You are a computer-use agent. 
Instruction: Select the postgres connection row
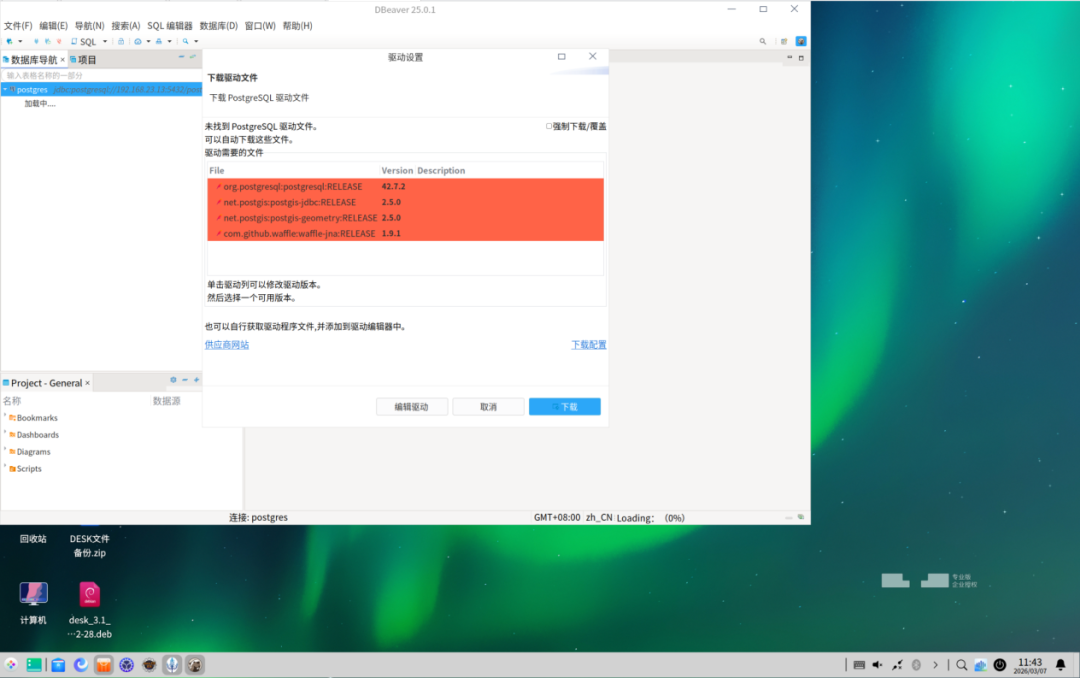[101, 90]
